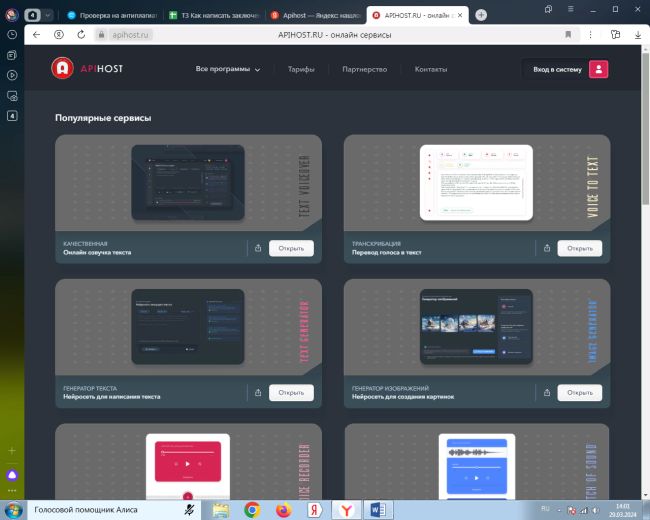This screenshot has height=520, width=650.
Task: Click the Image Generator preview thumbnail
Action: [476, 327]
